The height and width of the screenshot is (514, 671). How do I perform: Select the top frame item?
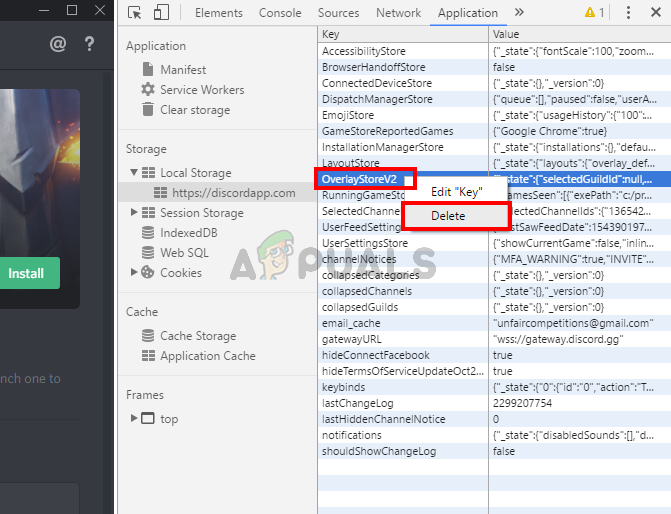(169, 419)
